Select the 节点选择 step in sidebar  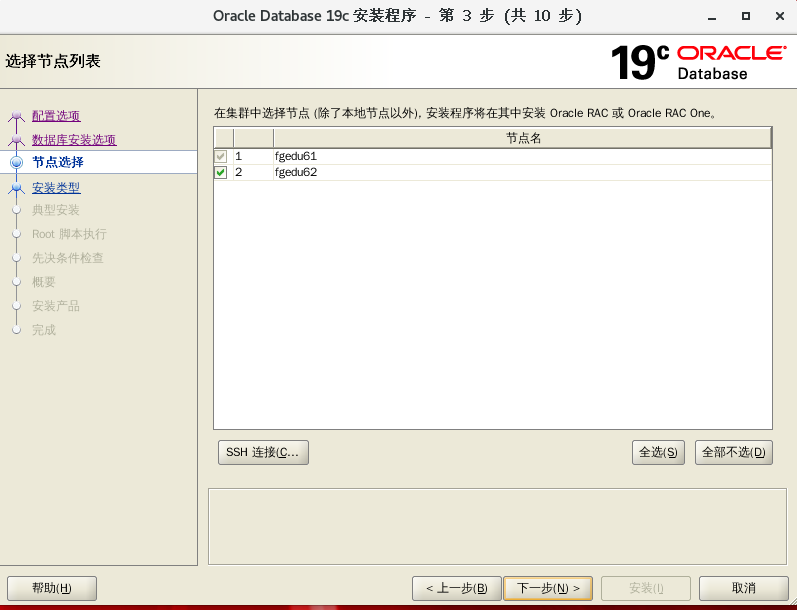point(57,162)
